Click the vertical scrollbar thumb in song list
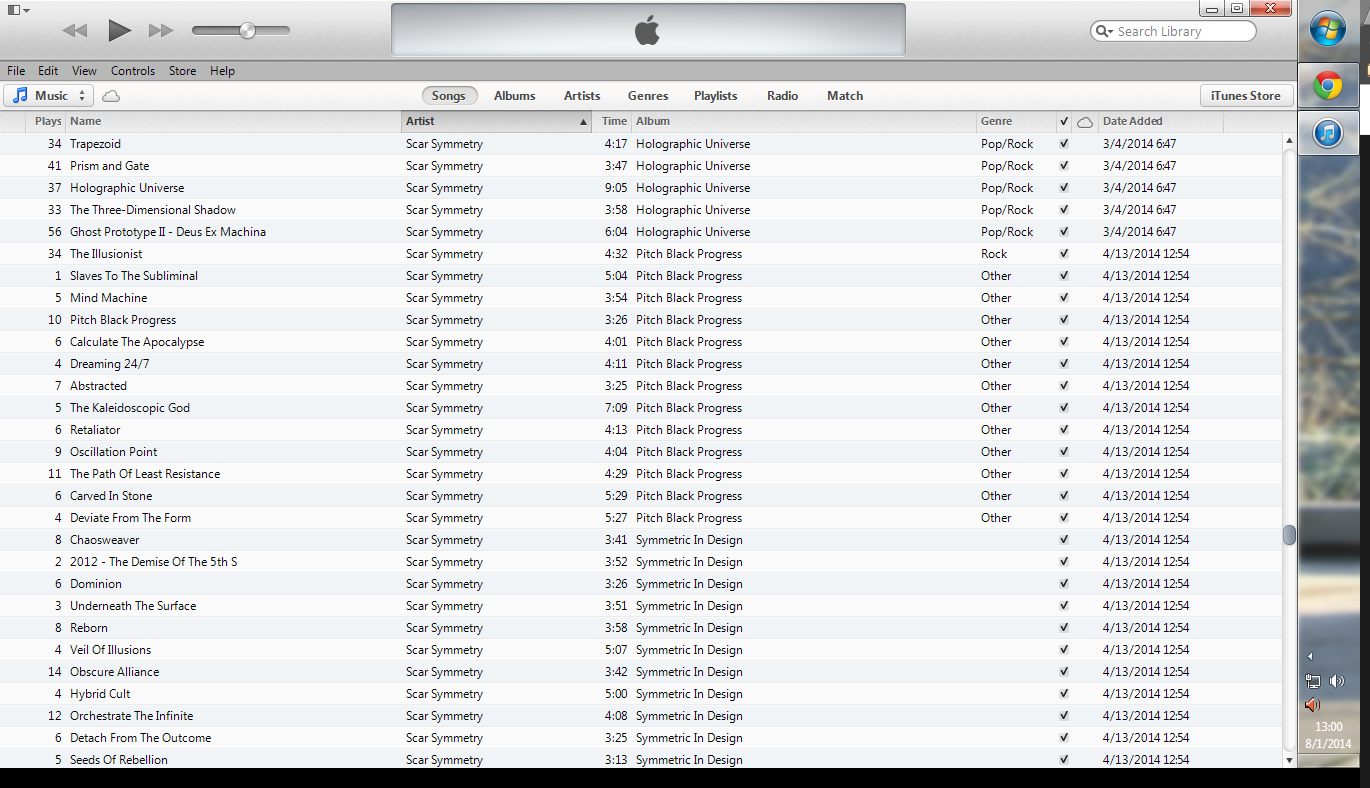Image resolution: width=1370 pixels, height=788 pixels. click(1289, 535)
